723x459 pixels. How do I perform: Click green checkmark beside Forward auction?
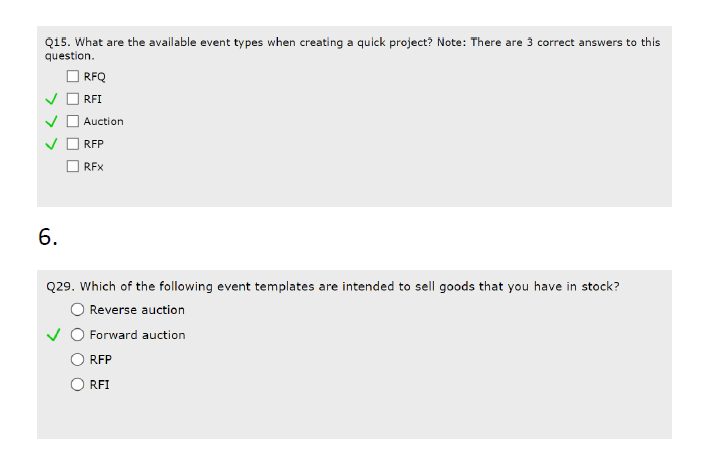[53, 335]
